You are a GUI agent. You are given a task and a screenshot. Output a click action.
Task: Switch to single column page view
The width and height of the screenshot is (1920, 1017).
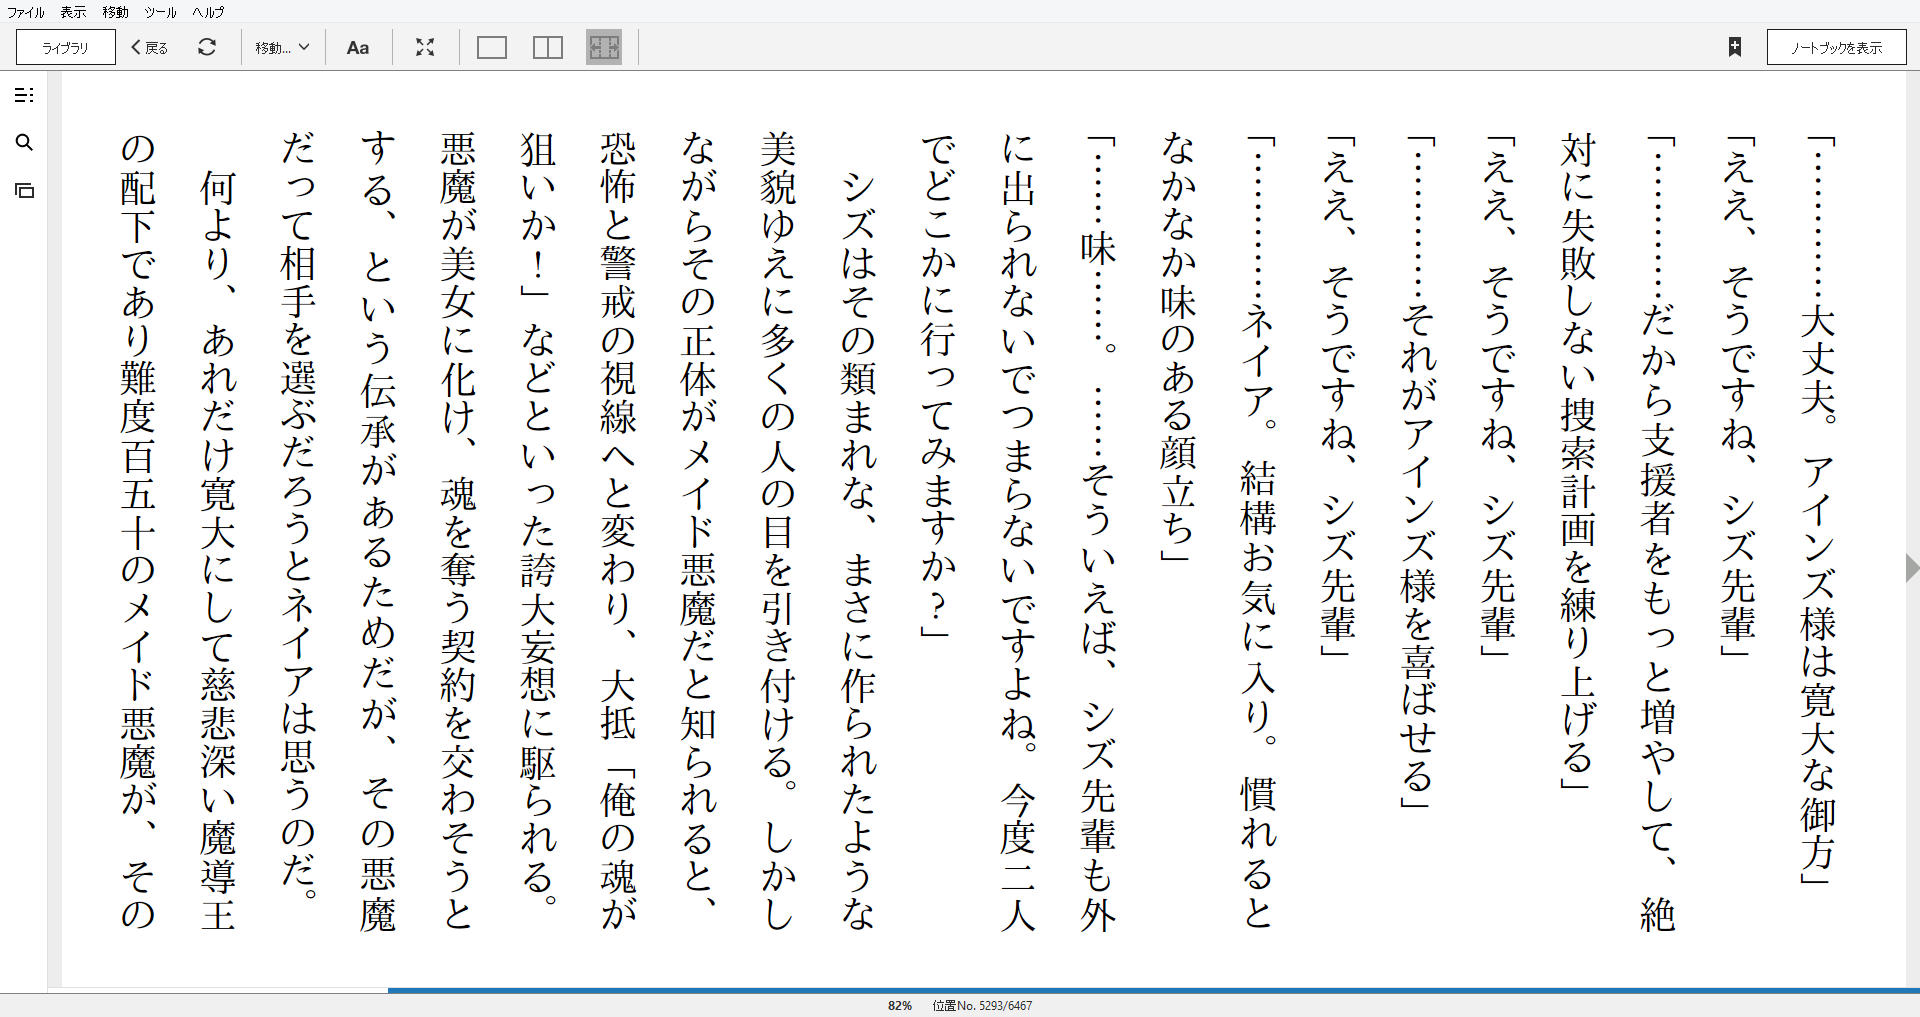point(491,47)
